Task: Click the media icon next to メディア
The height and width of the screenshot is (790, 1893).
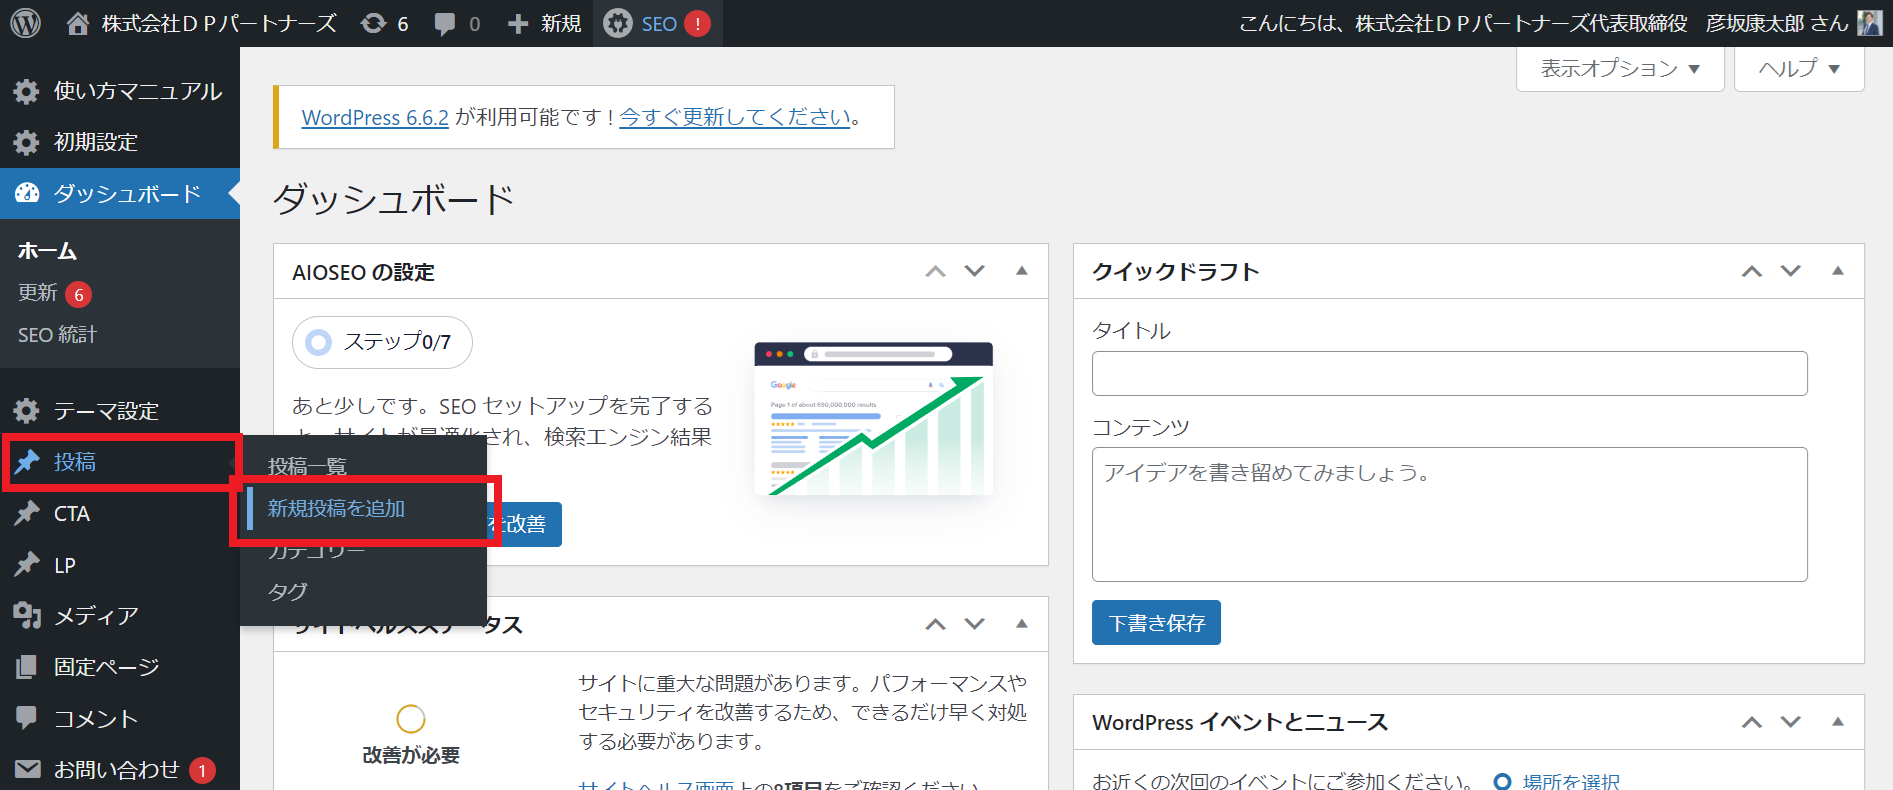Action: click(27, 616)
